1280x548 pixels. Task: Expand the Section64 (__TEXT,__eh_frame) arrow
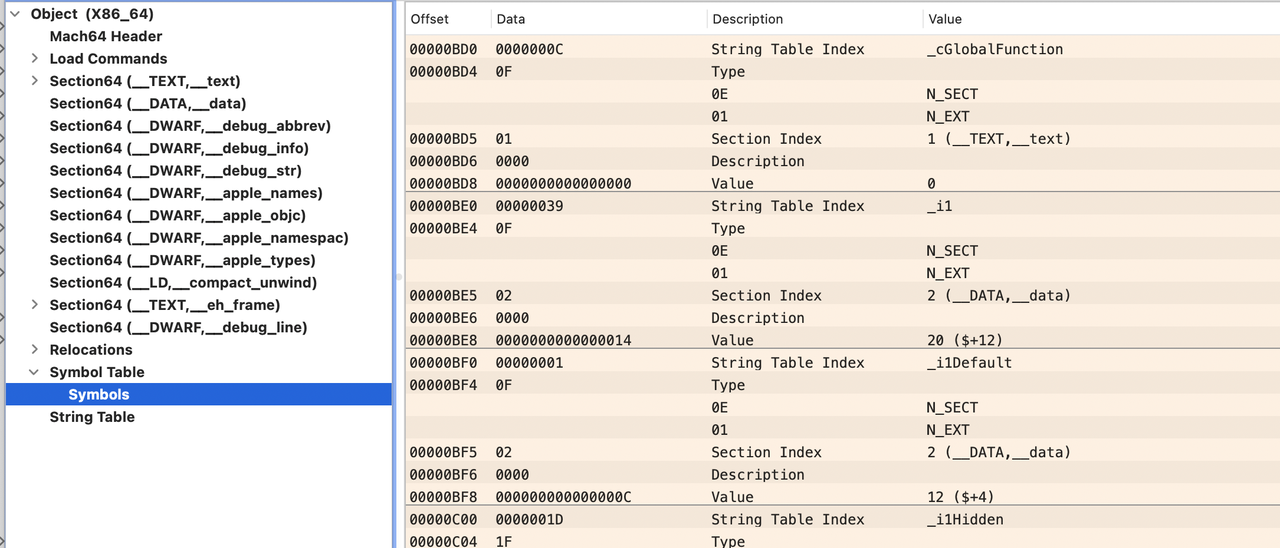35,305
